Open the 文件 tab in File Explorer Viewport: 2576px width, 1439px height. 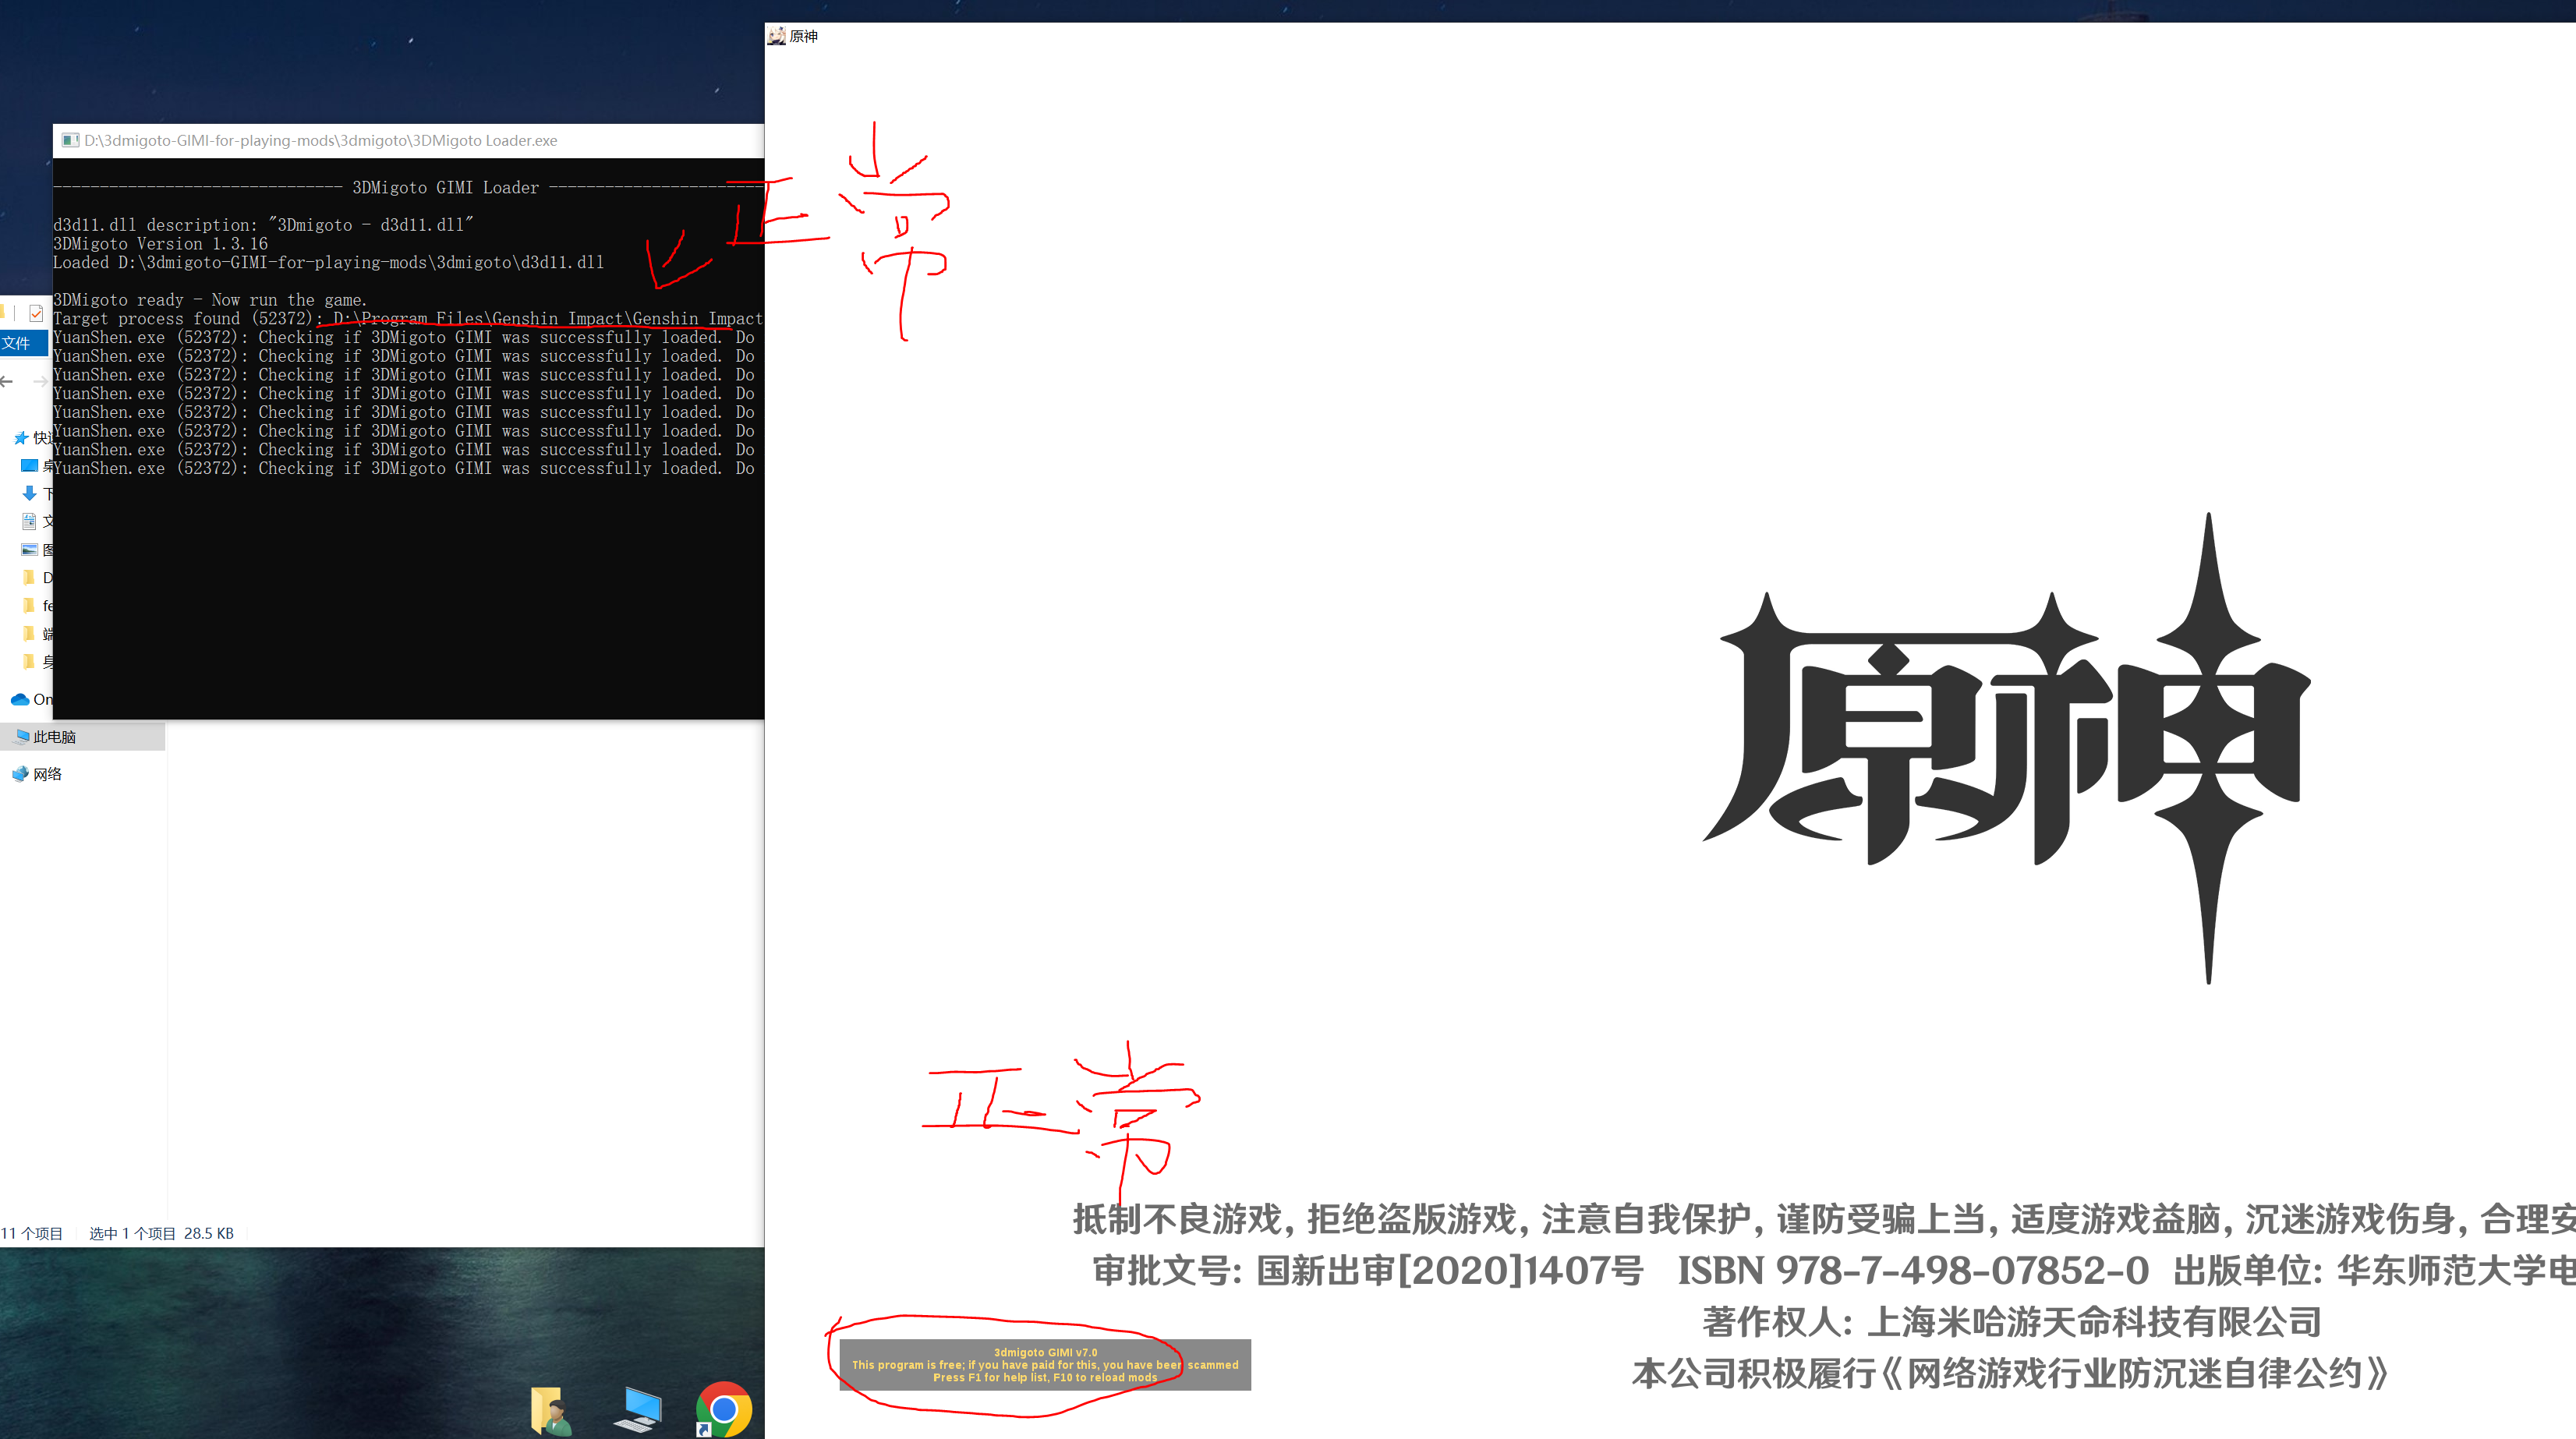coord(17,343)
